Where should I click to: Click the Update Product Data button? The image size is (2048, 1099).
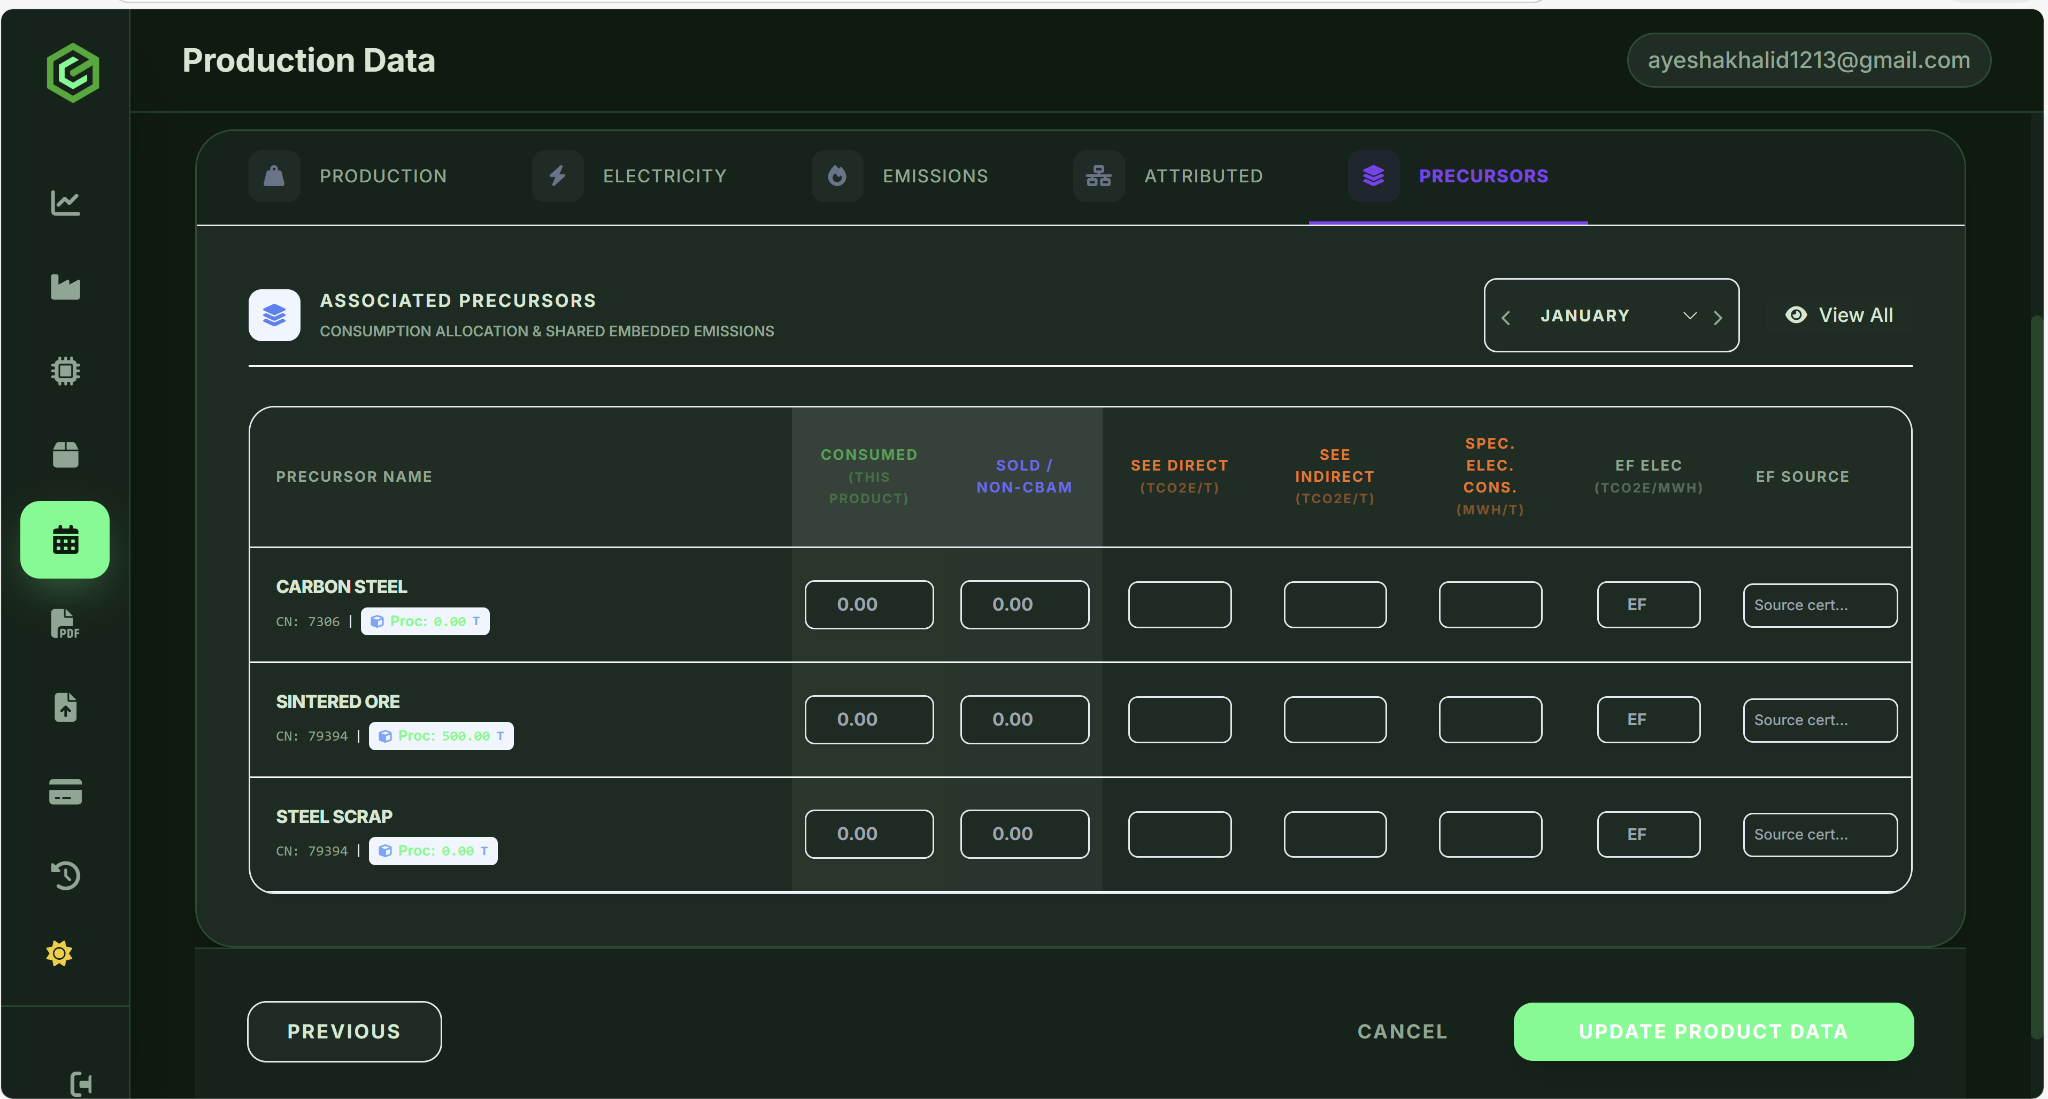coord(1713,1031)
